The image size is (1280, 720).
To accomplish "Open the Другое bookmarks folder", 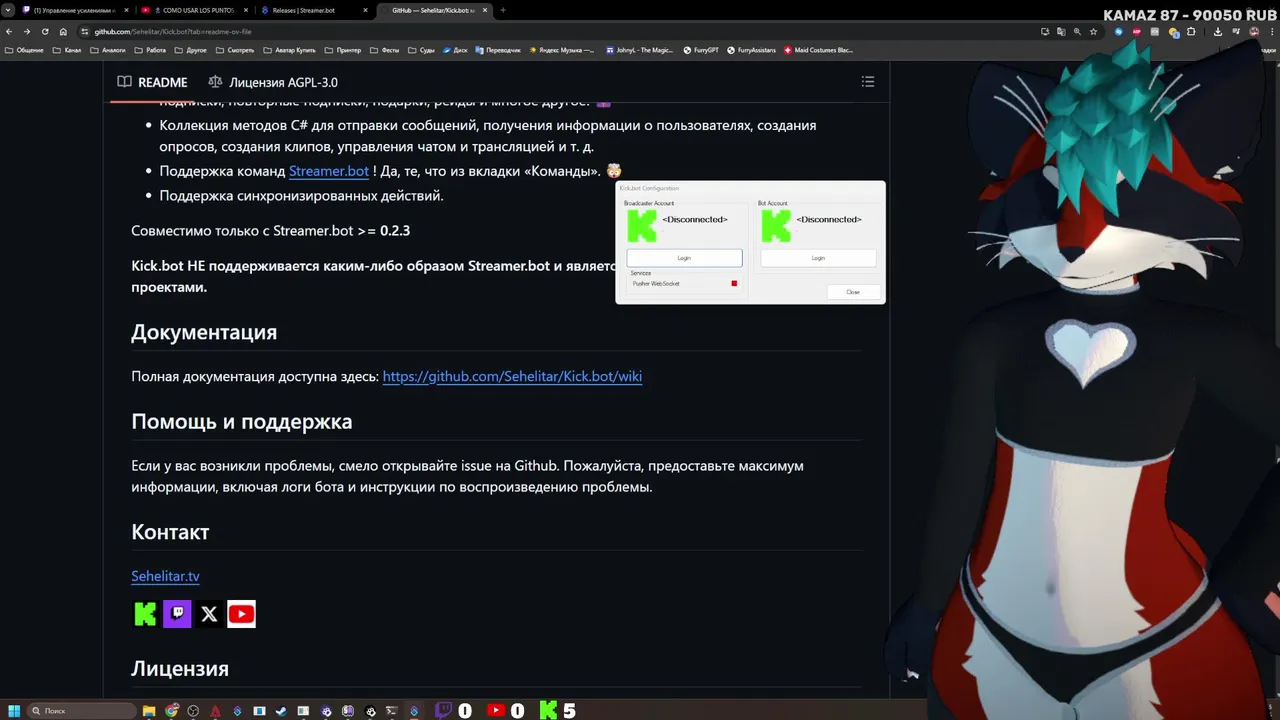I will coord(190,50).
